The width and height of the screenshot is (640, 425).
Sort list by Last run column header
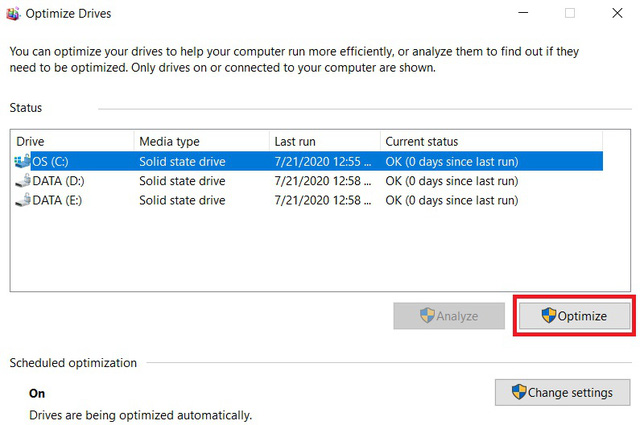pos(324,141)
